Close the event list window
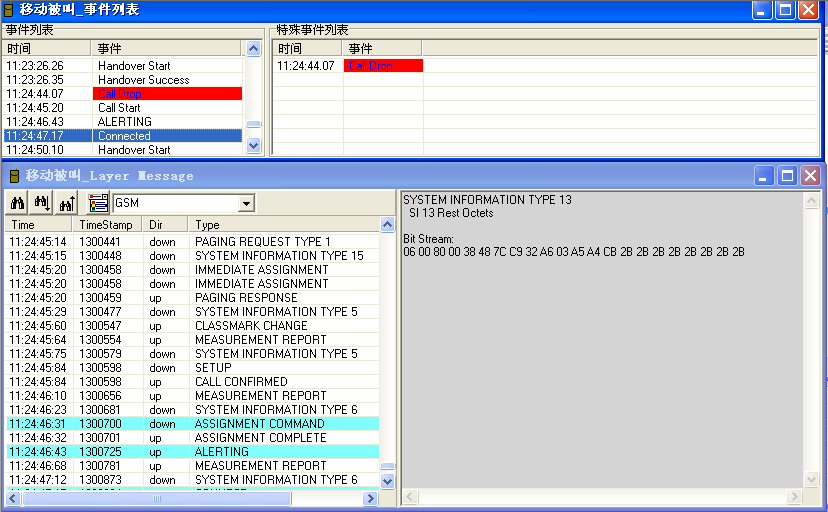 coord(808,10)
